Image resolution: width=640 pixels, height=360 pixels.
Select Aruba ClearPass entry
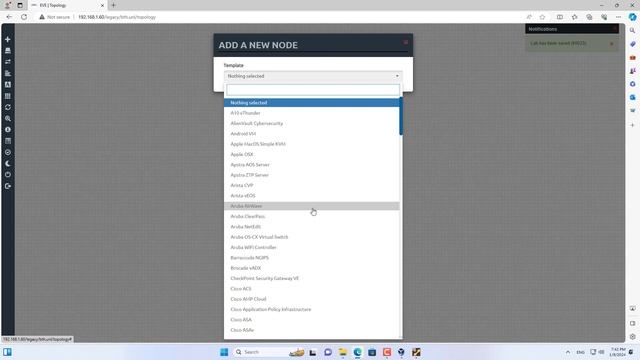pyautogui.click(x=311, y=216)
